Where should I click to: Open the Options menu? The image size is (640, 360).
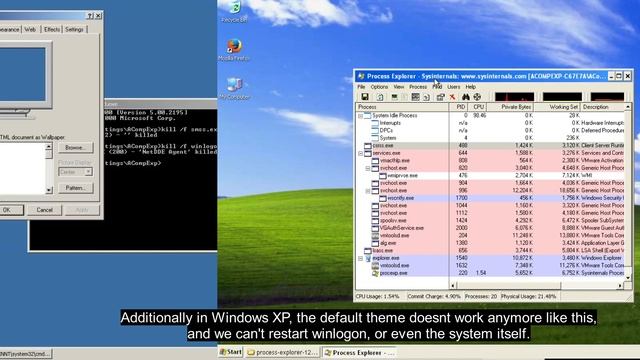(x=379, y=87)
